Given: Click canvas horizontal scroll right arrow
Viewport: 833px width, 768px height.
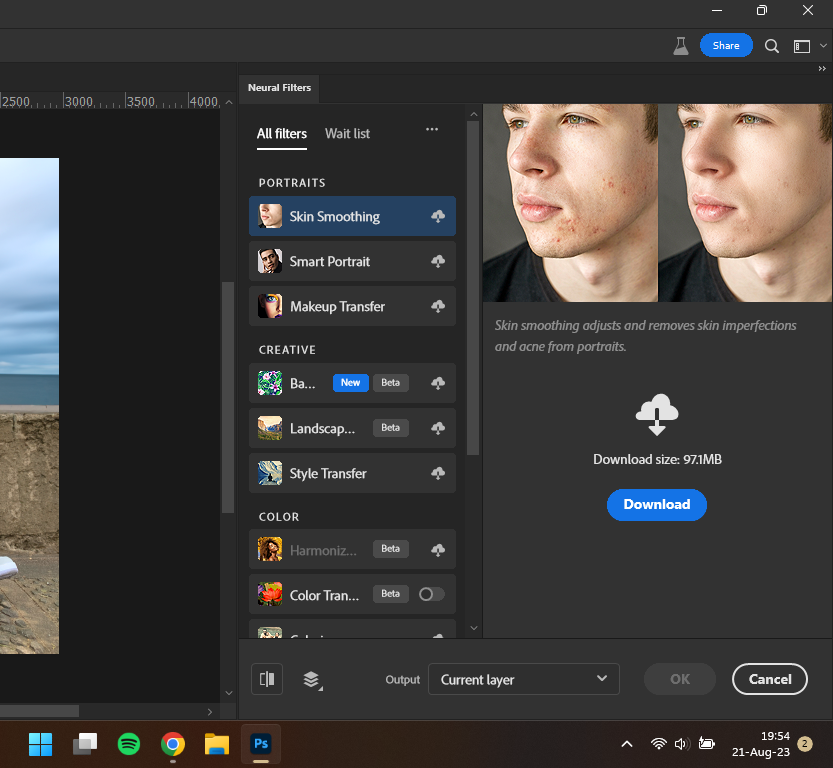Looking at the screenshot, I should click(210, 712).
